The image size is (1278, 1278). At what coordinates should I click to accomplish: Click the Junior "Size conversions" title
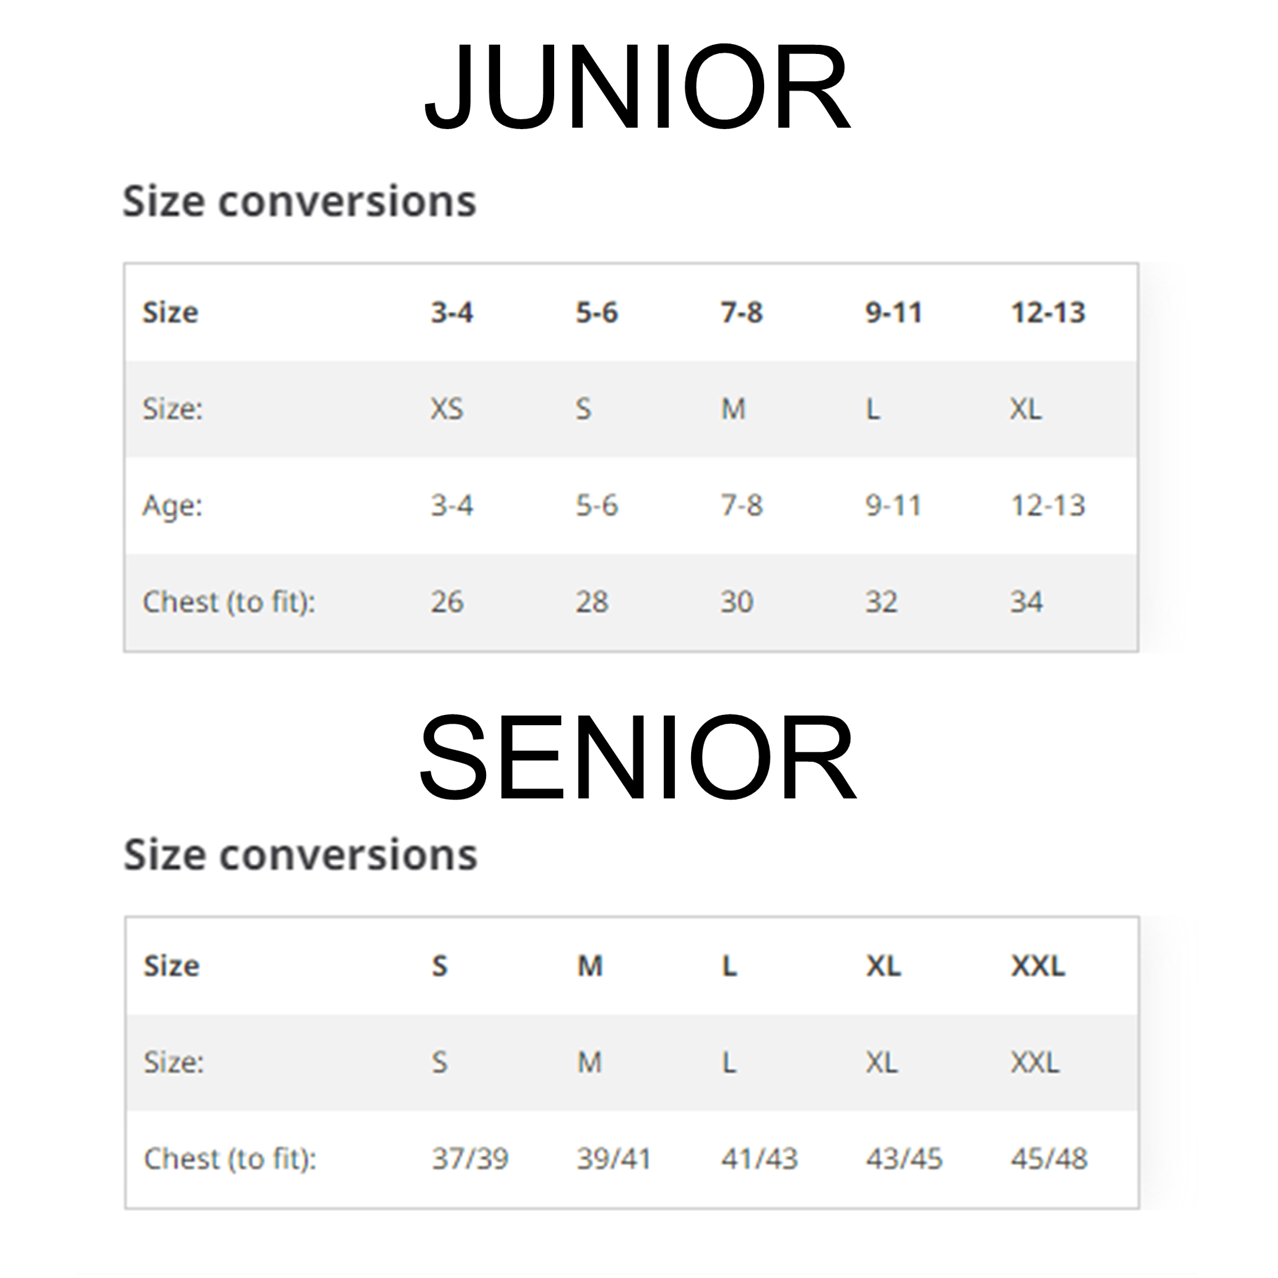[x=299, y=201]
